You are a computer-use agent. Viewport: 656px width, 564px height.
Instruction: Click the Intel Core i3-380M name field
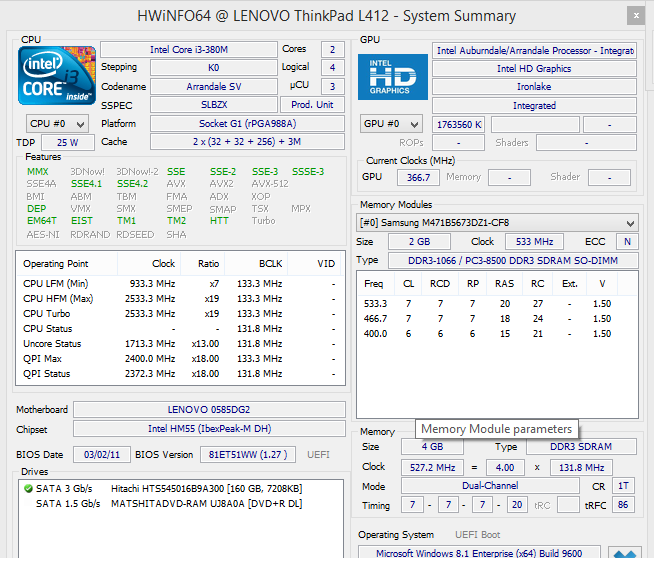[189, 49]
